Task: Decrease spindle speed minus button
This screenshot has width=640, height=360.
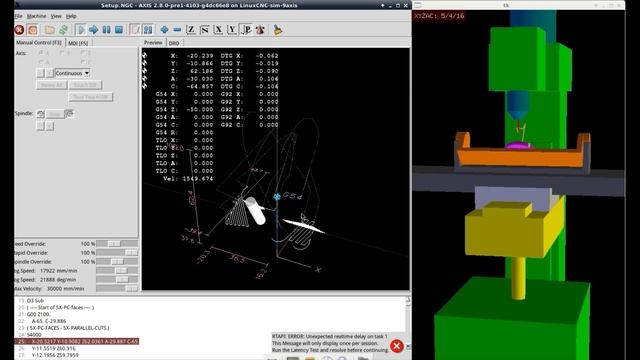Action: tap(40, 126)
